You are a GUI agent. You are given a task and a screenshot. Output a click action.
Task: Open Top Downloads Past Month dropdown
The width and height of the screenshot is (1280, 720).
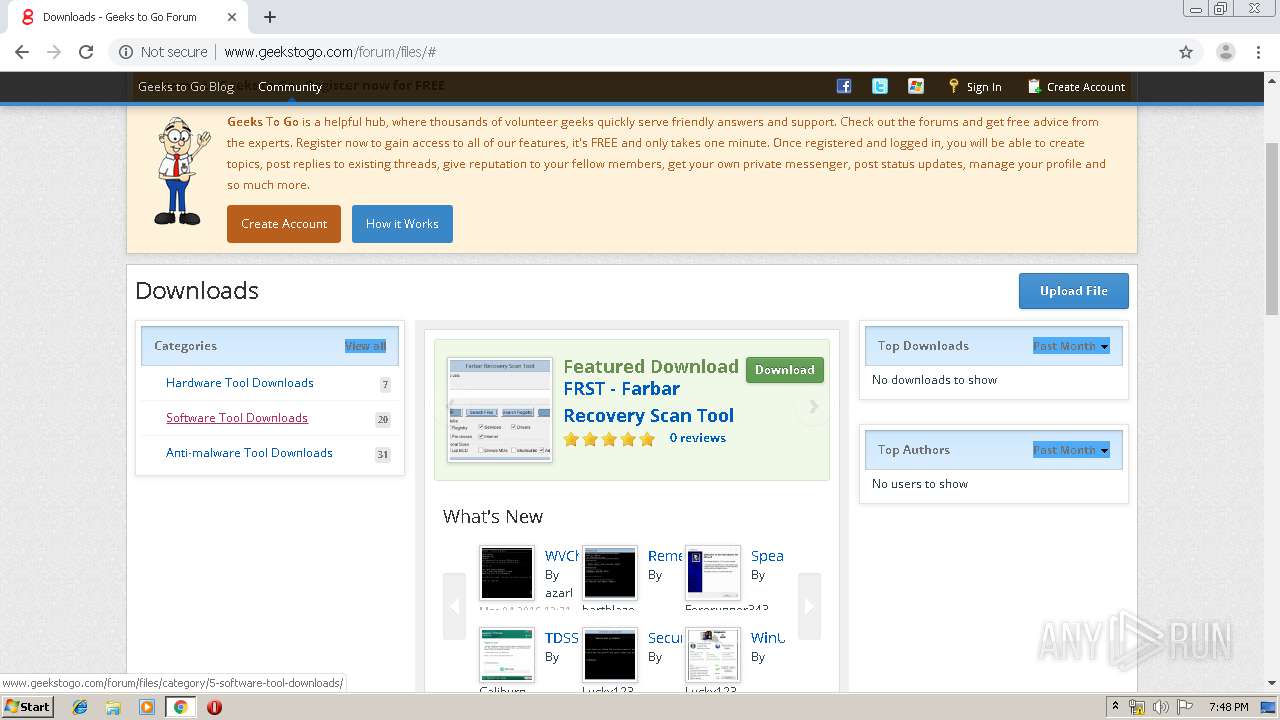(1071, 346)
